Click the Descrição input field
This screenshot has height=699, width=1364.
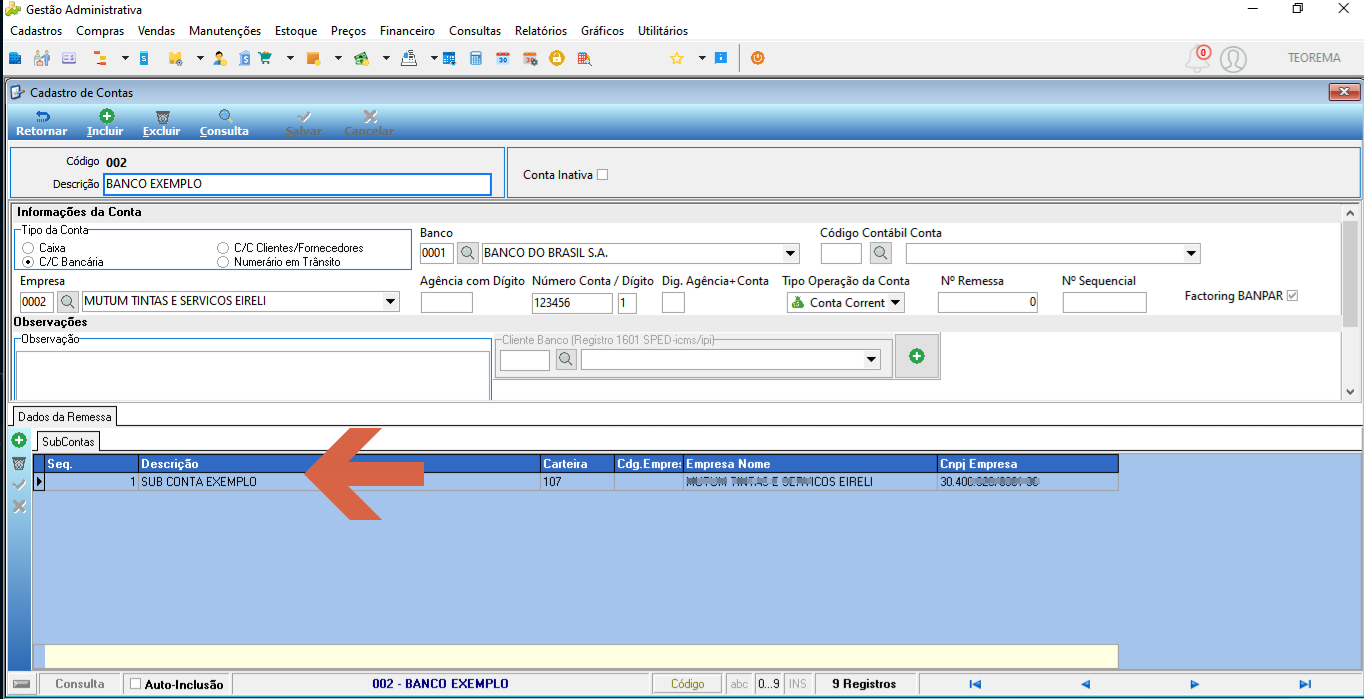click(x=298, y=184)
